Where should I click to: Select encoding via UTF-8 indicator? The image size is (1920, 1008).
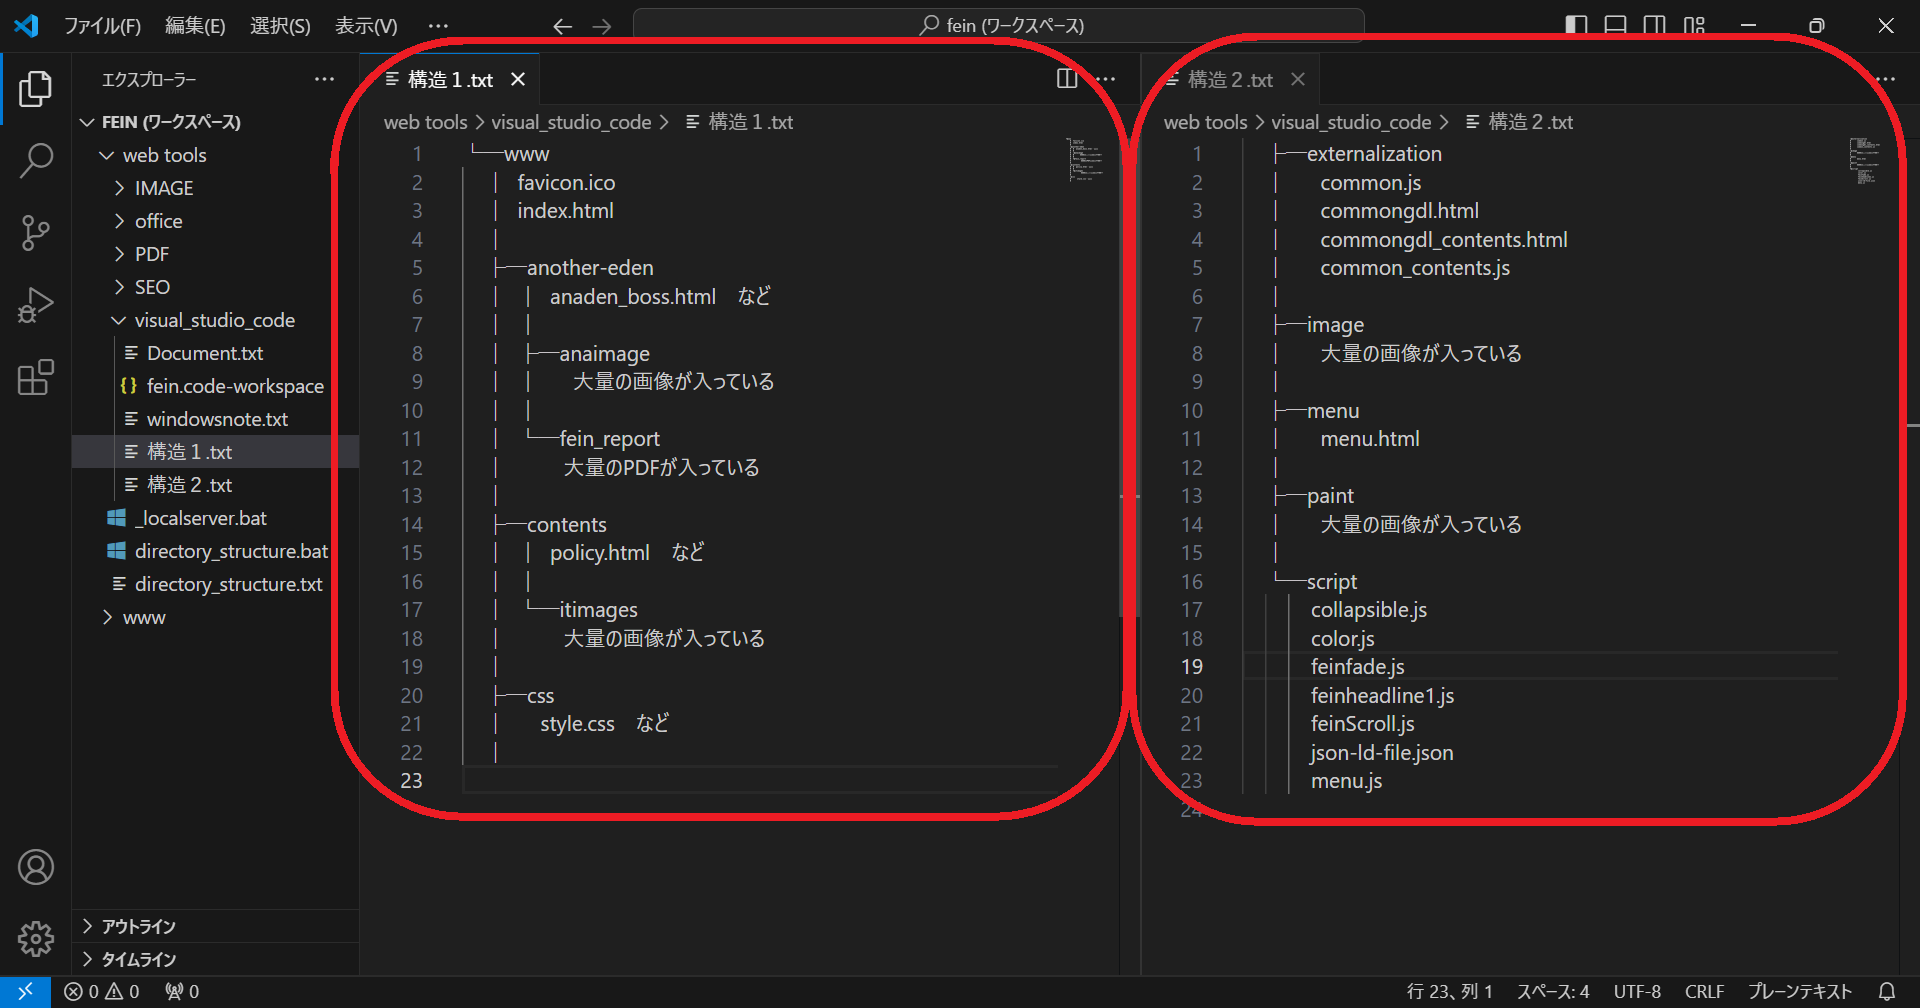[x=1637, y=992]
